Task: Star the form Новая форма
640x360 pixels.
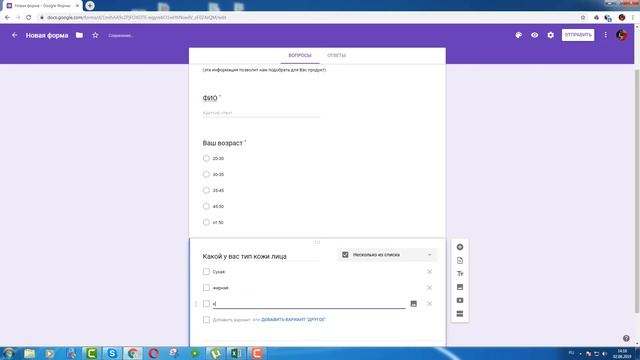Action: pyautogui.click(x=95, y=35)
